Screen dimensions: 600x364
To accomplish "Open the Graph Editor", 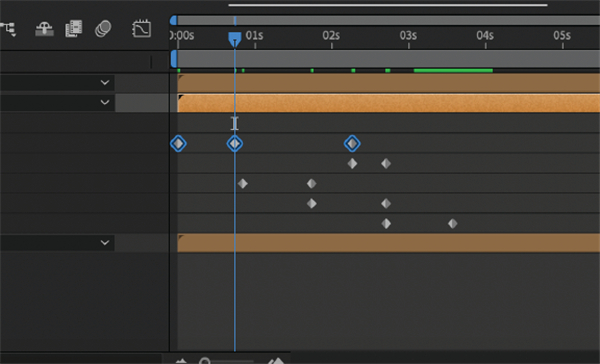I will tap(142, 28).
